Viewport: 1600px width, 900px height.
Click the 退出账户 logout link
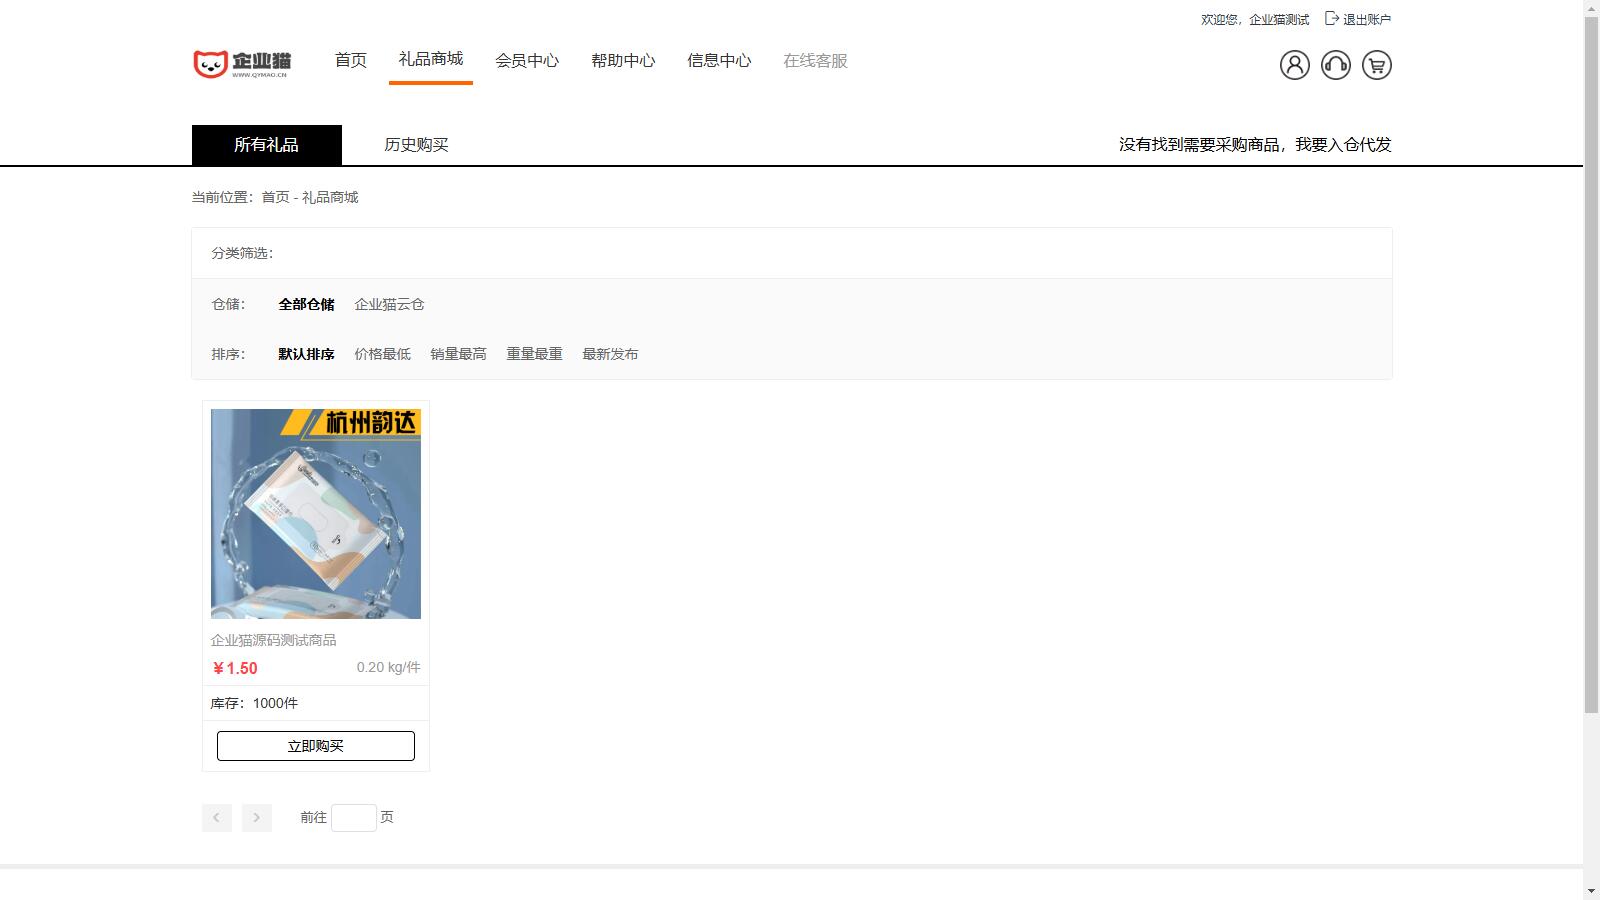pyautogui.click(x=1358, y=19)
